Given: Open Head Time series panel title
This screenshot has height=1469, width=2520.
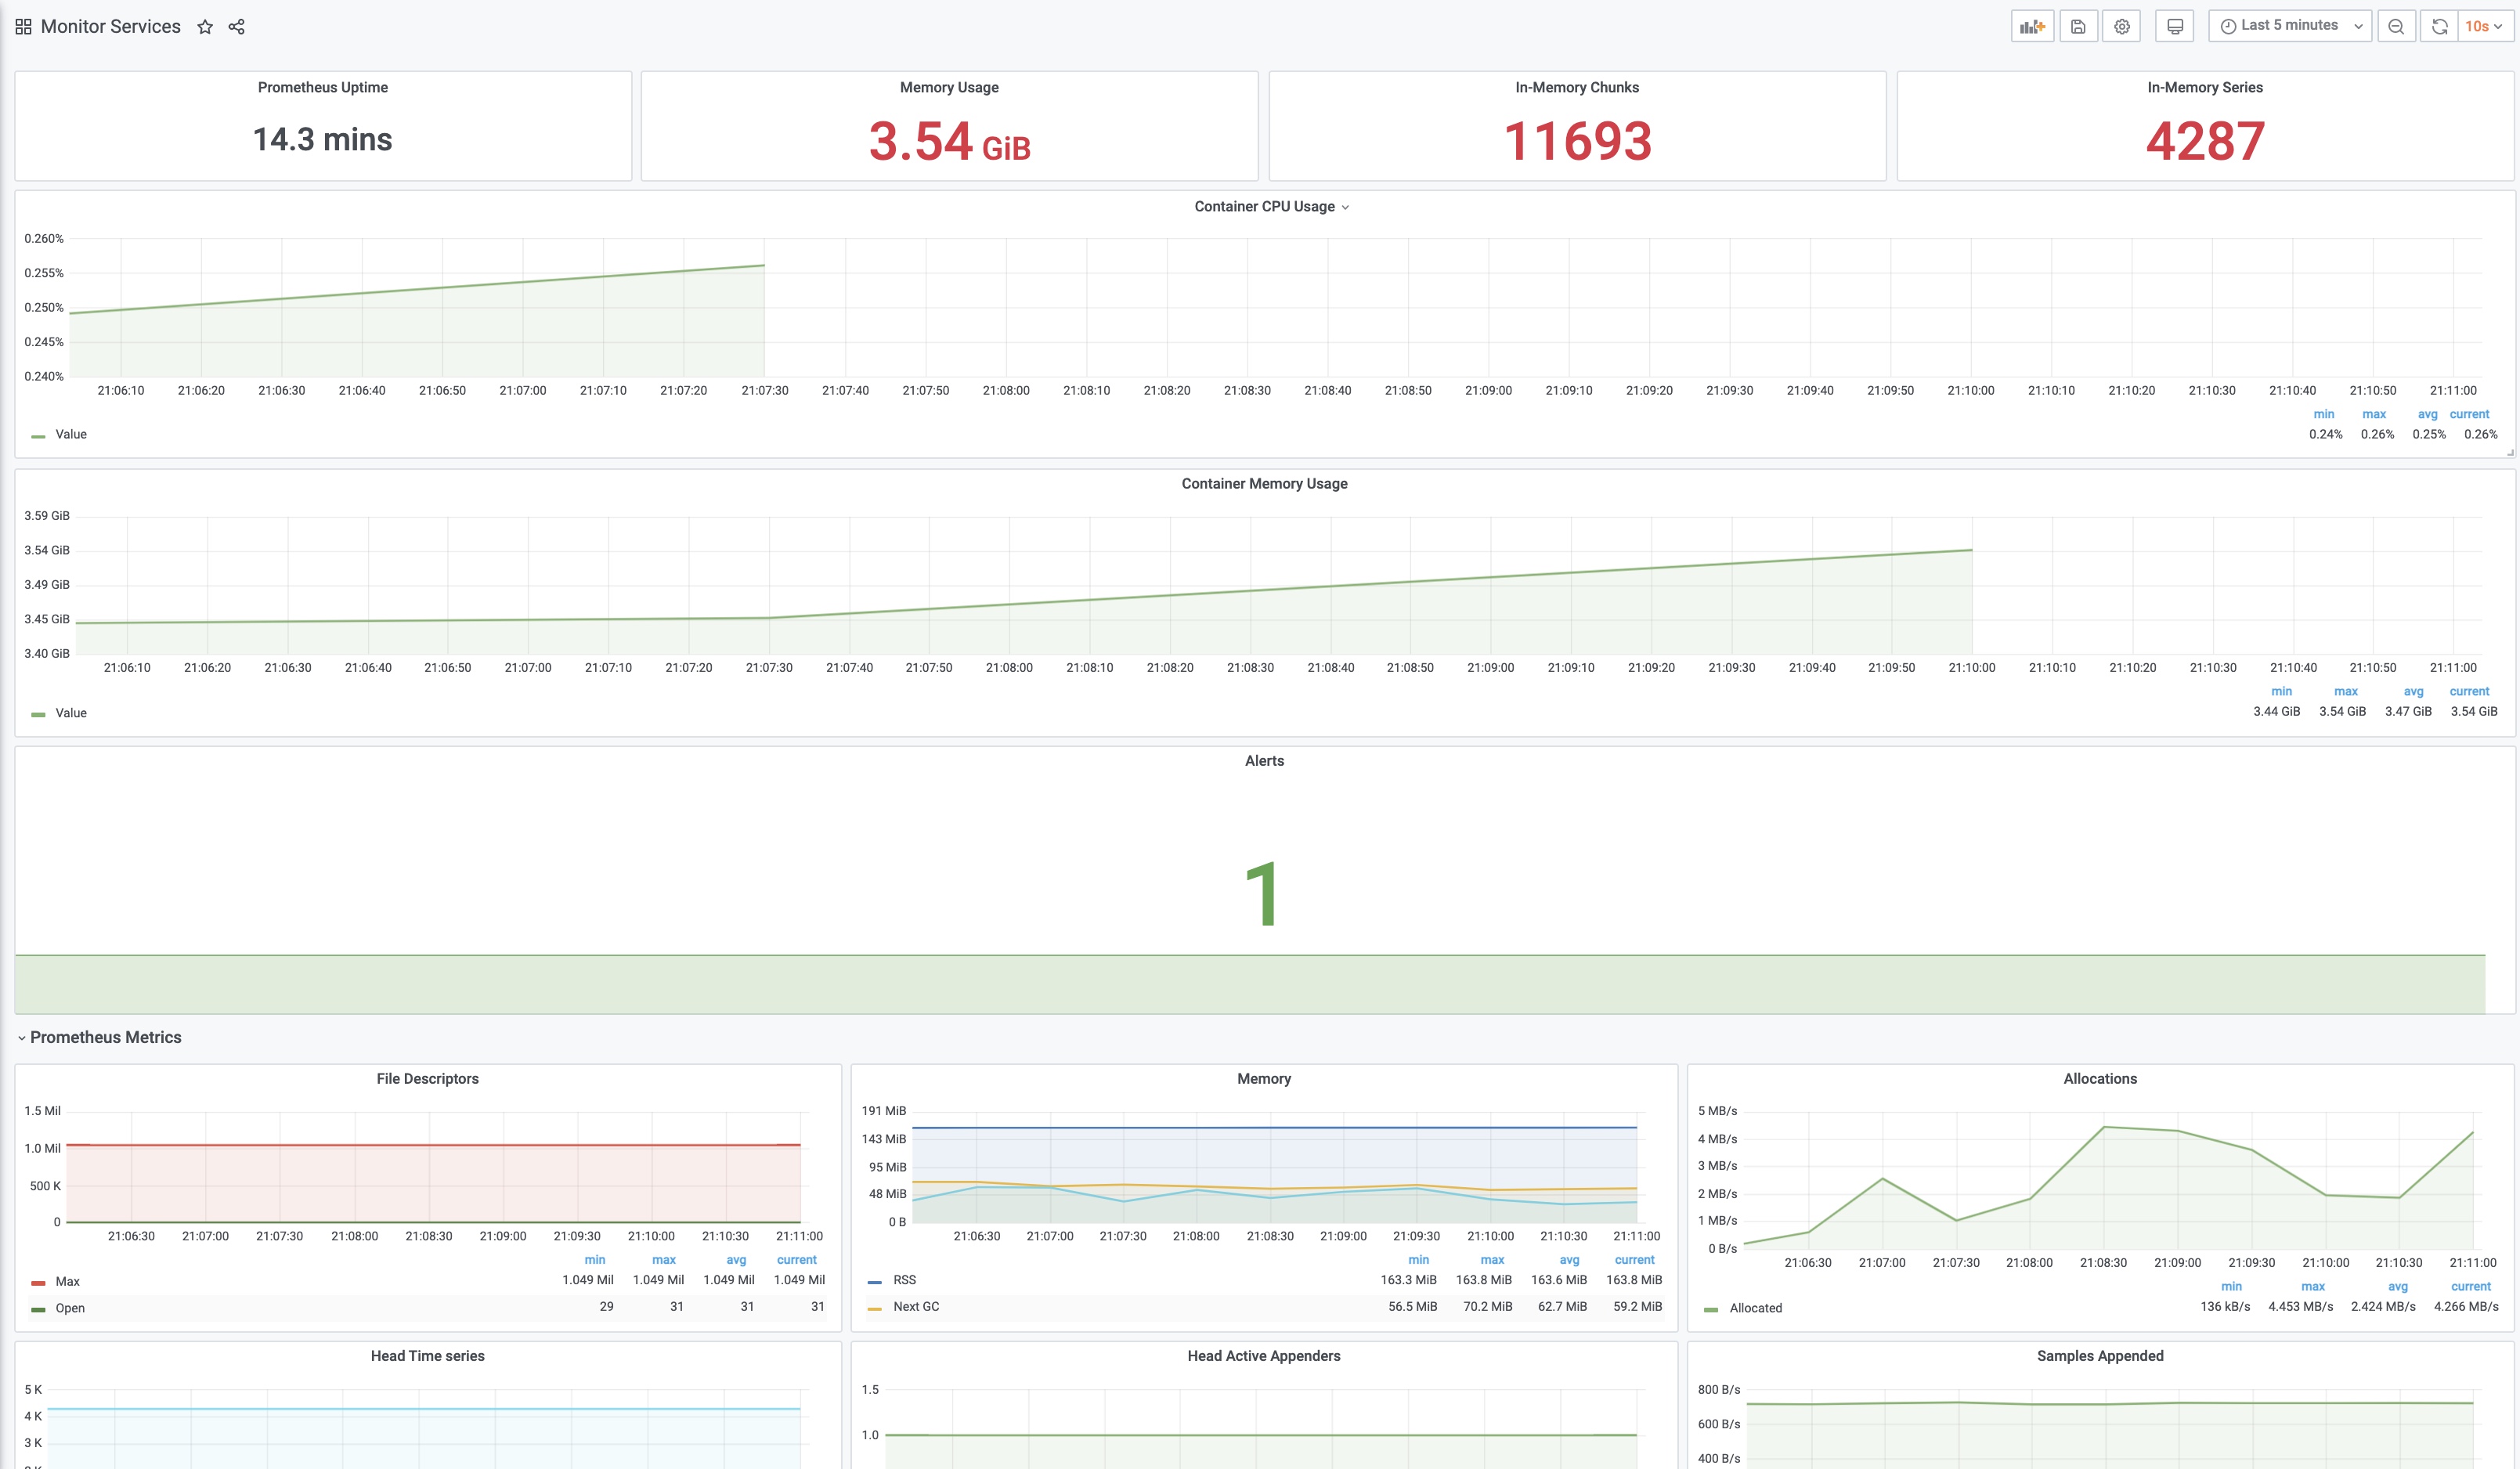Looking at the screenshot, I should [427, 1357].
